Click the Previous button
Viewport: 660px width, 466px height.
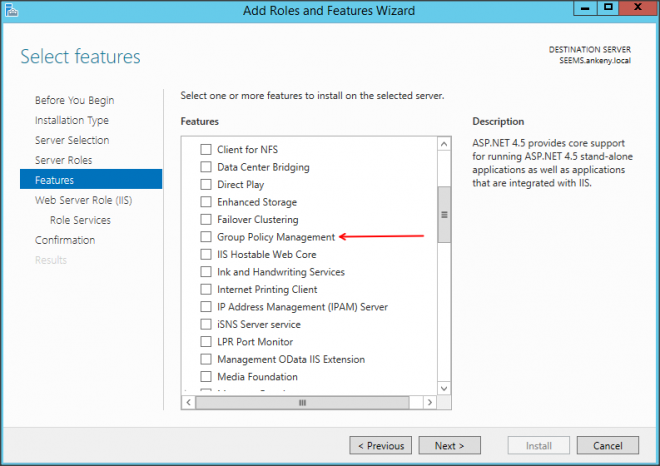(380, 446)
